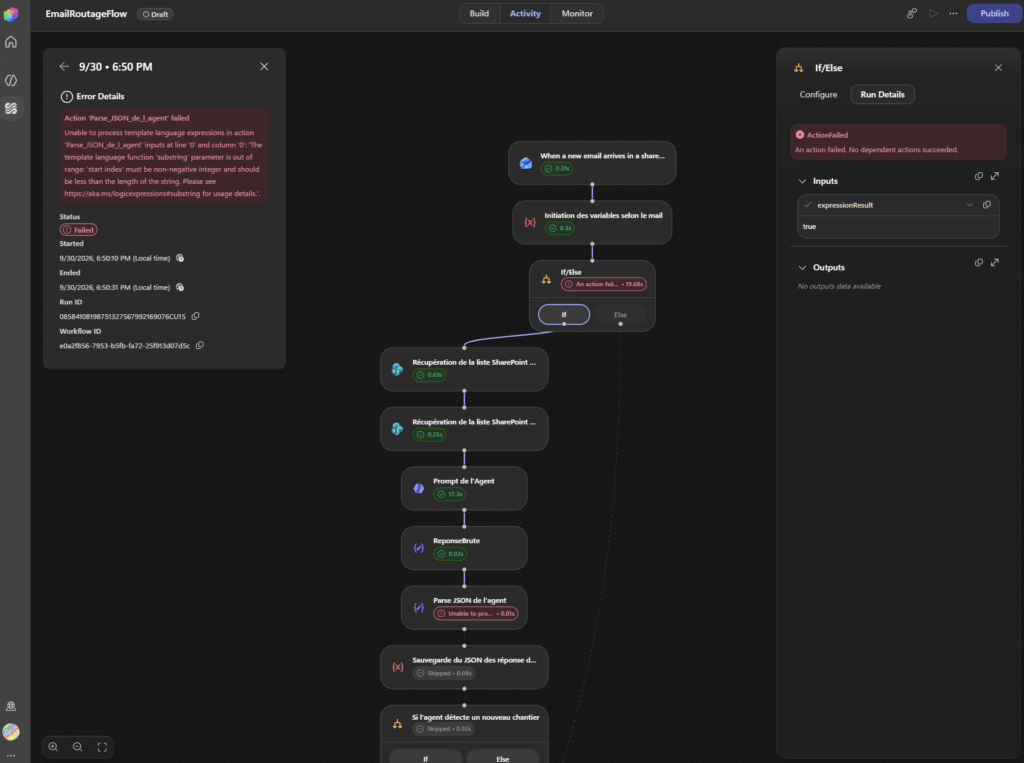Copy the Workflow ID value

coord(200,346)
